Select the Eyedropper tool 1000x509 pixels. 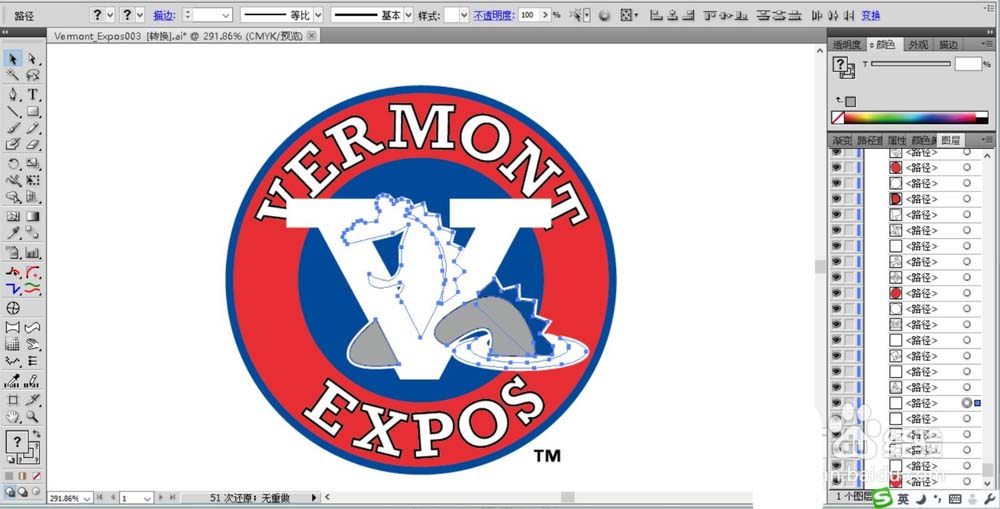[x=13, y=233]
